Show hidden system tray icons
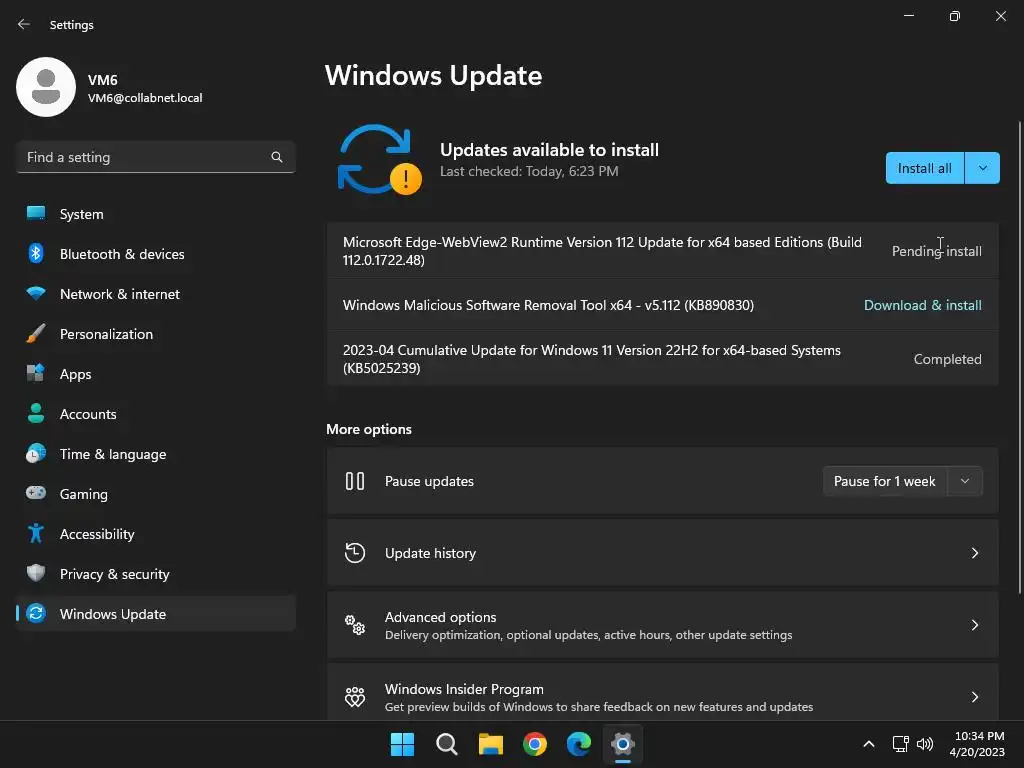 869,744
